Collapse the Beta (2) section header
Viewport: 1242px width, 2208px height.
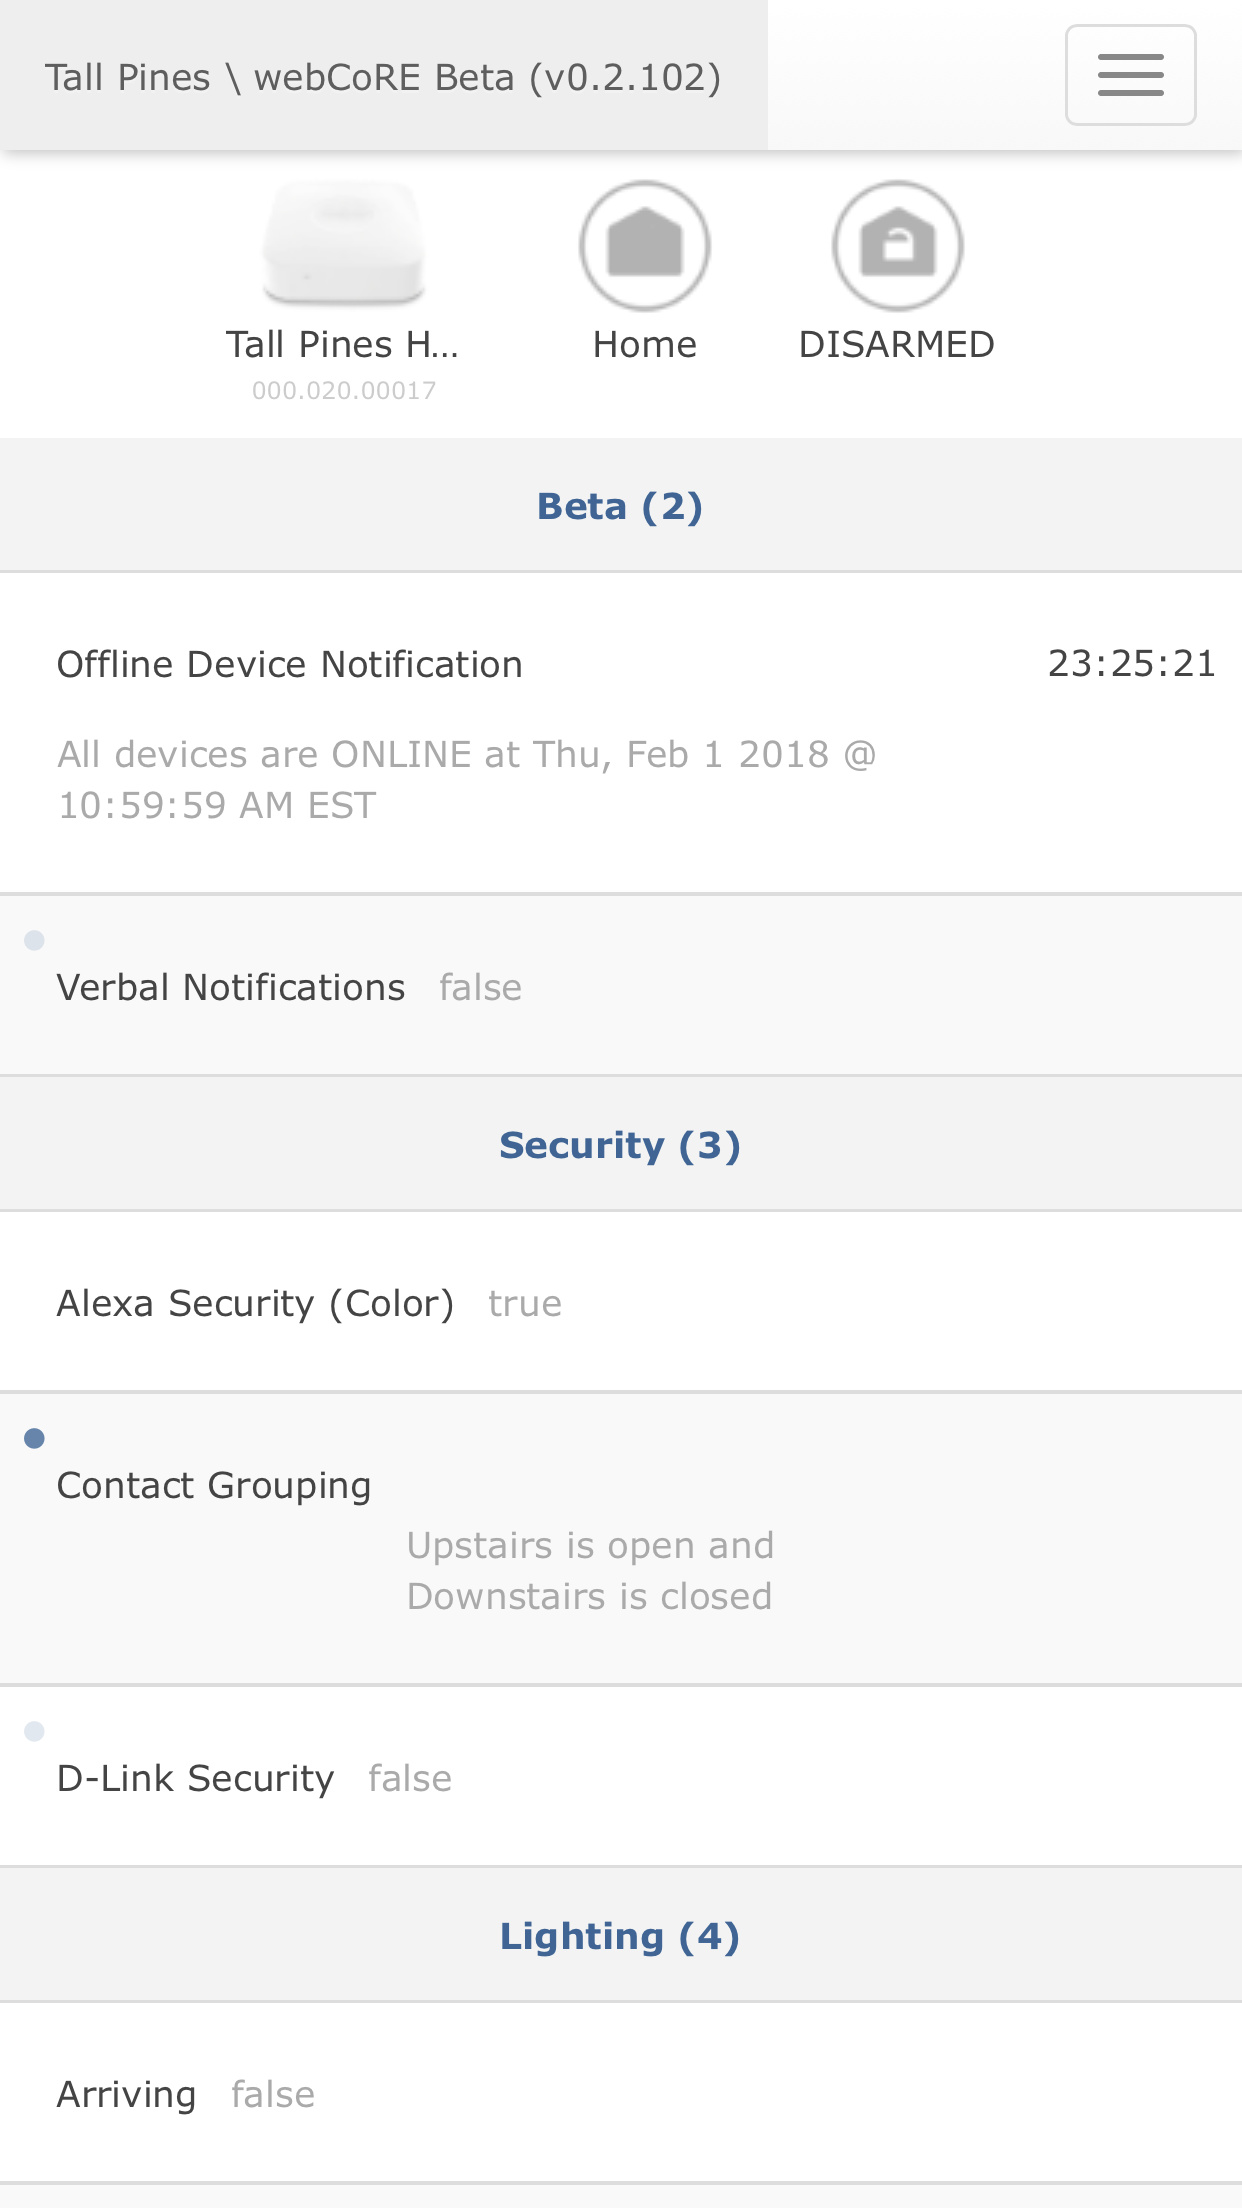click(621, 506)
